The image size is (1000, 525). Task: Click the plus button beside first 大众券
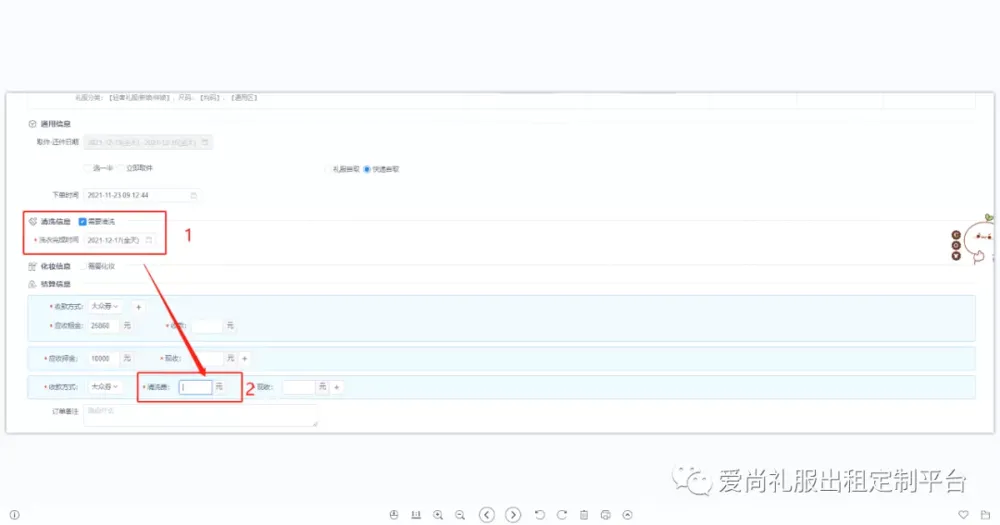coord(138,307)
